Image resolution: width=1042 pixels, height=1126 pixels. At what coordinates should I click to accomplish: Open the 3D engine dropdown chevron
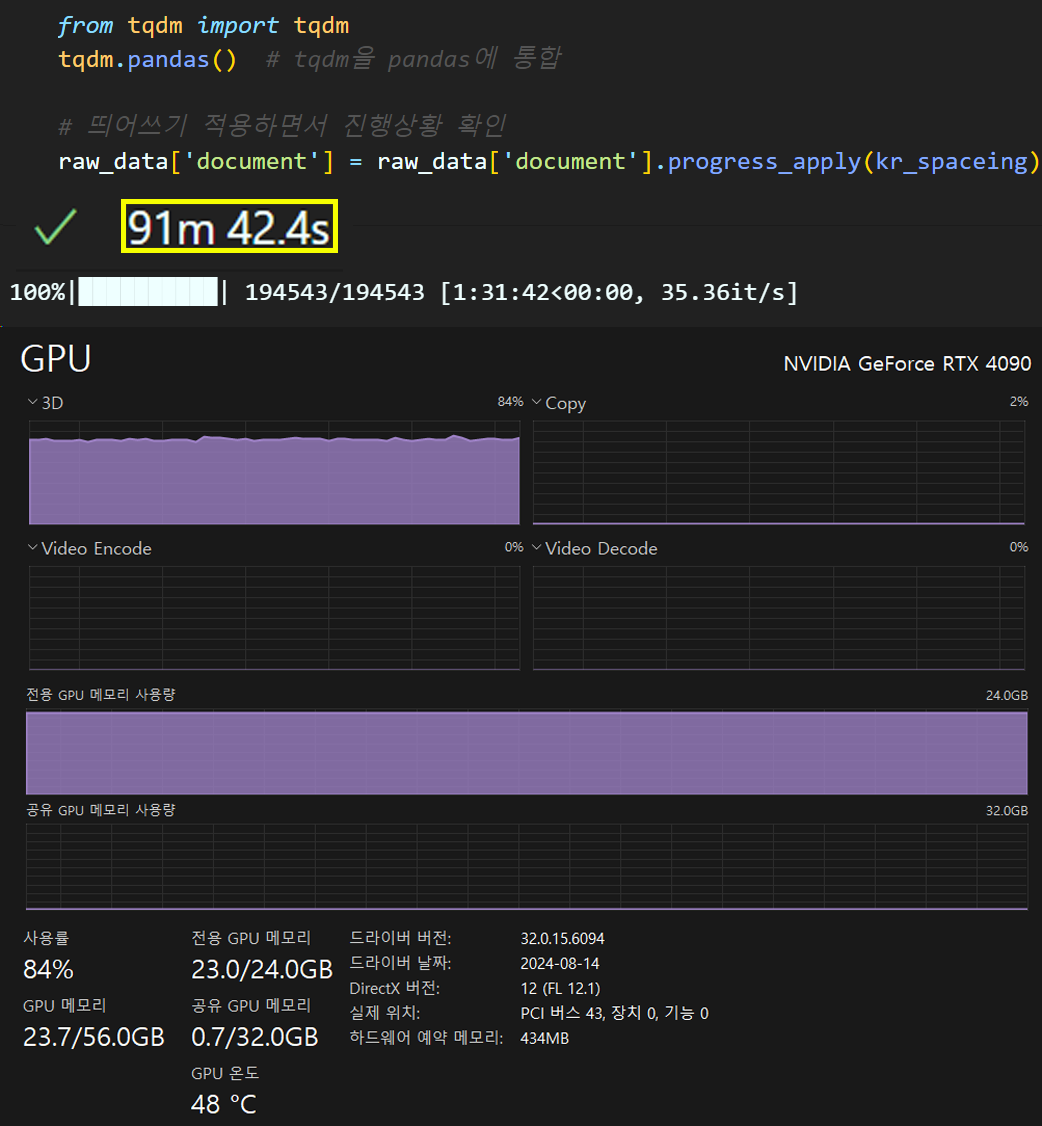[32, 402]
